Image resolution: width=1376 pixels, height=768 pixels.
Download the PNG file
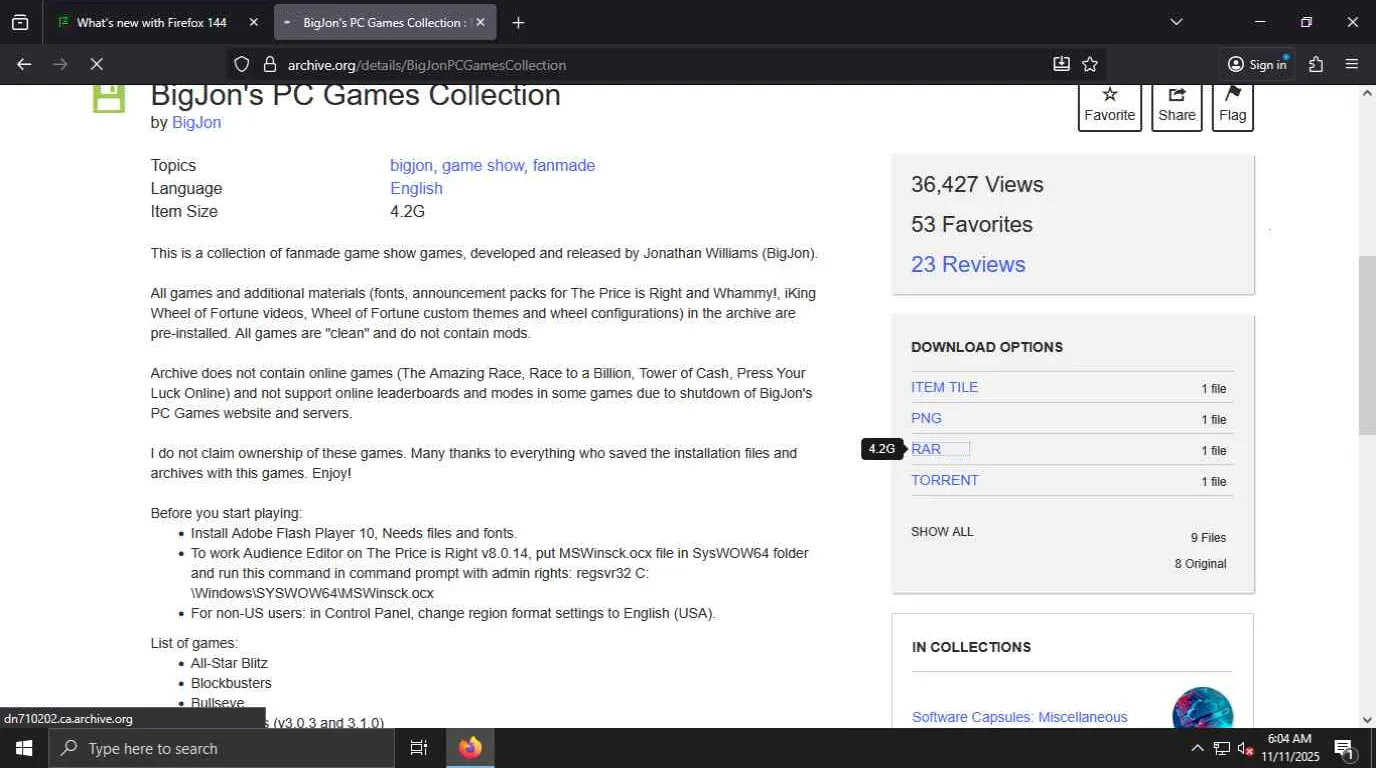click(x=926, y=418)
